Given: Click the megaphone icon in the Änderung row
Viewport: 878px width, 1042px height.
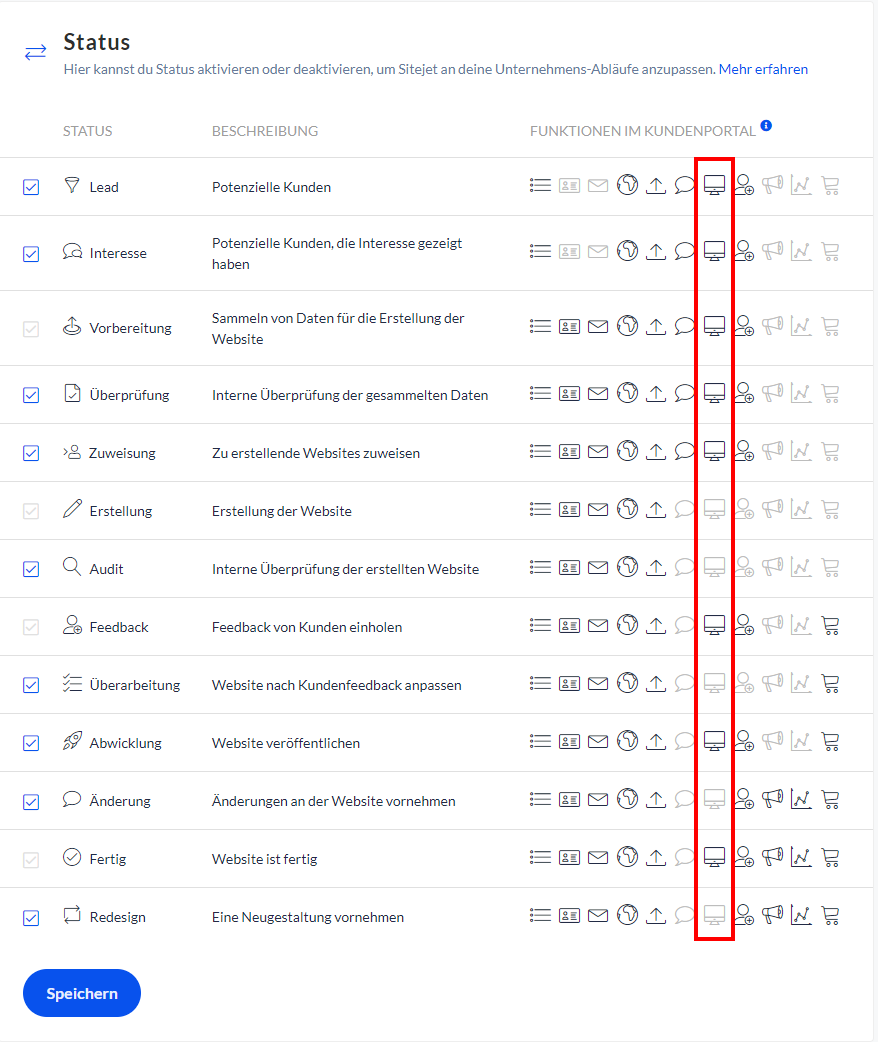Looking at the screenshot, I should coord(772,798).
